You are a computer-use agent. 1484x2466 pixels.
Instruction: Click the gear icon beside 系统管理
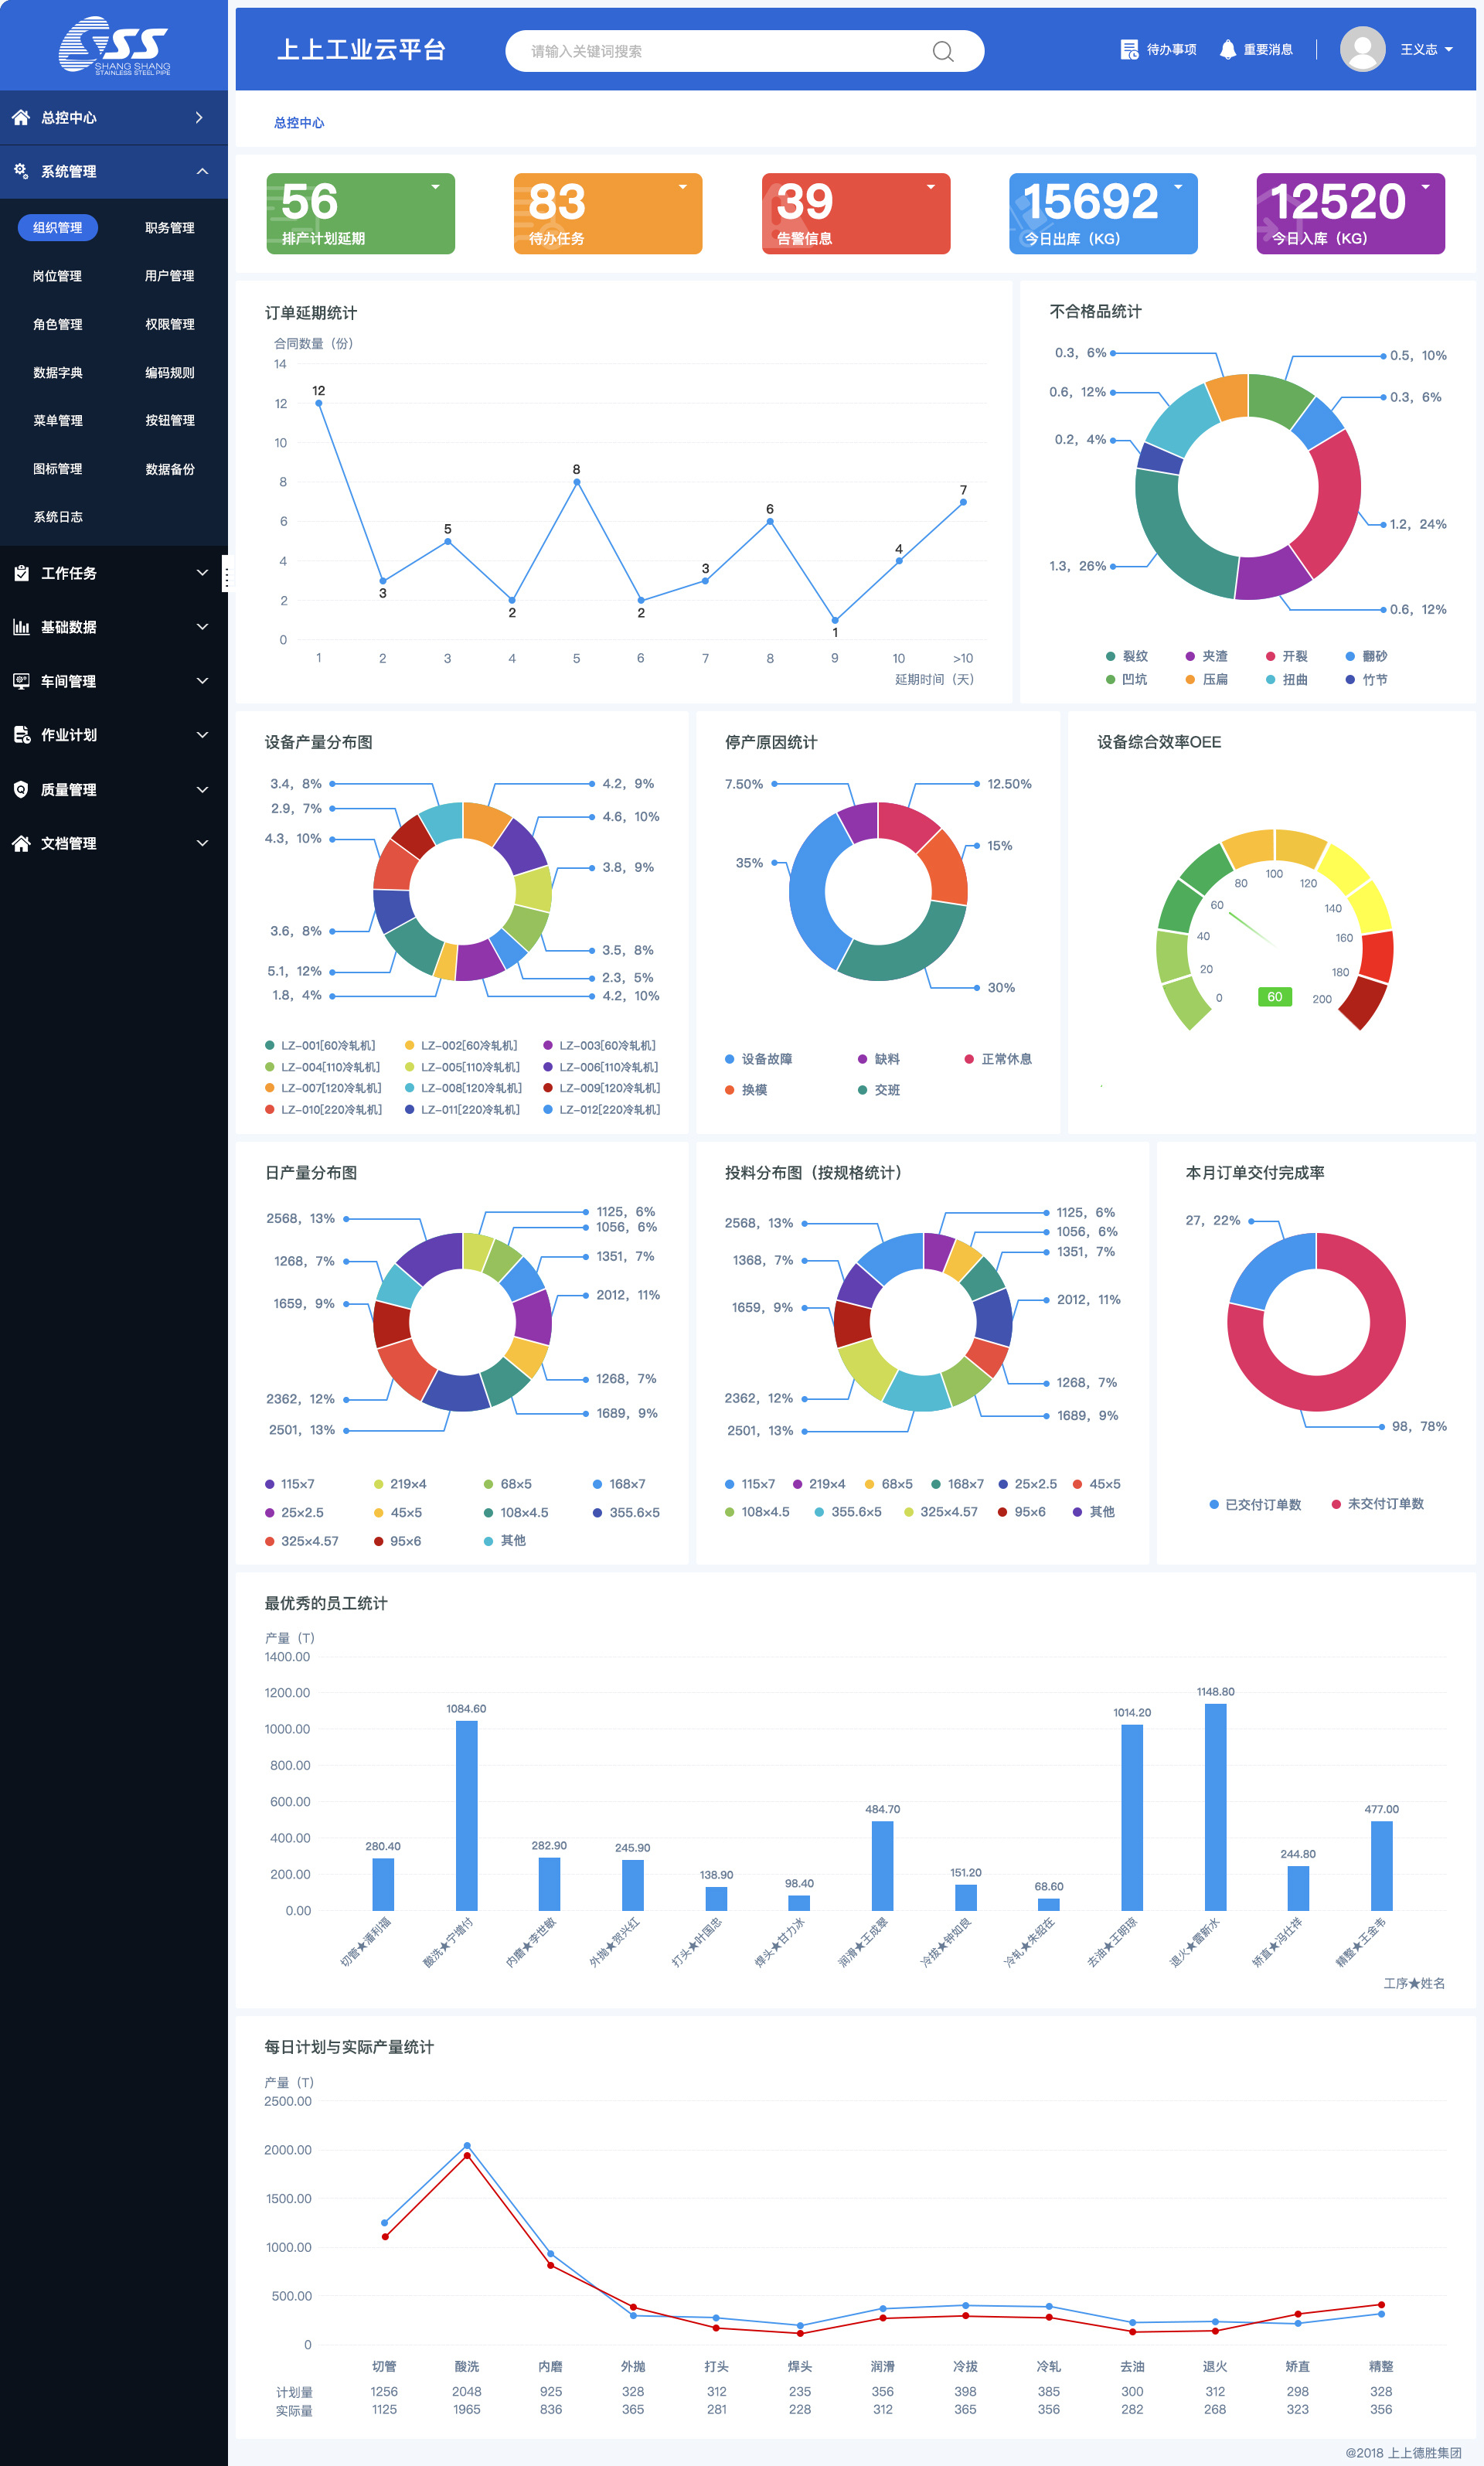(x=21, y=171)
